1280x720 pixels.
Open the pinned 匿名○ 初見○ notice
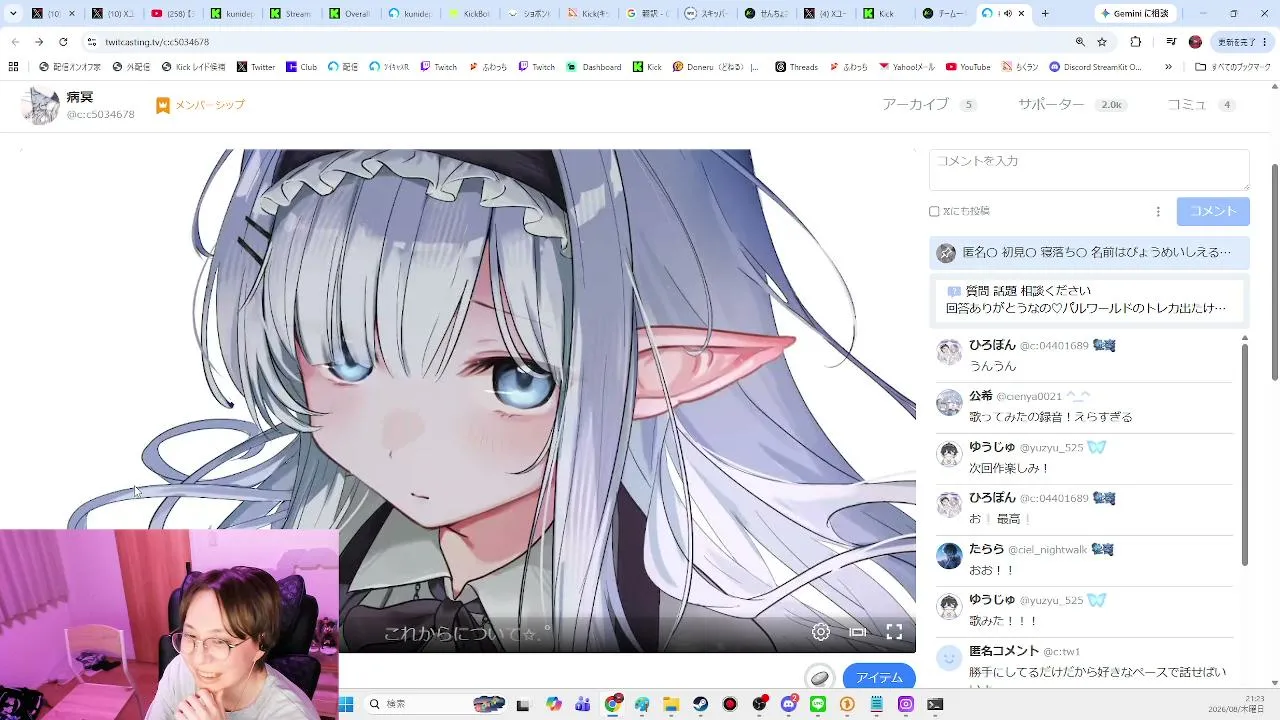click(x=1089, y=253)
